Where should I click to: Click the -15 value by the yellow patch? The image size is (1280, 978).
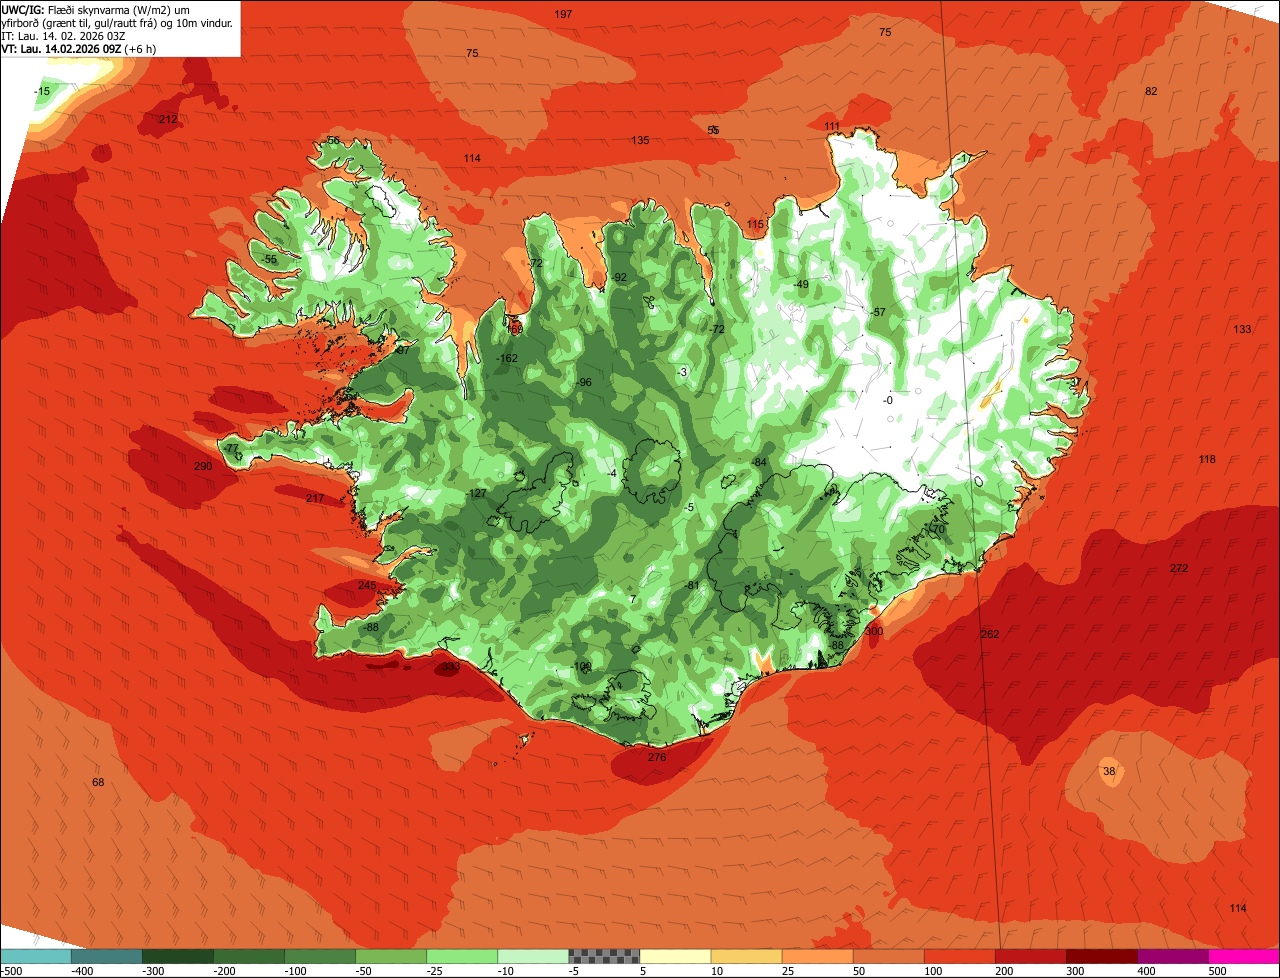[x=41, y=92]
